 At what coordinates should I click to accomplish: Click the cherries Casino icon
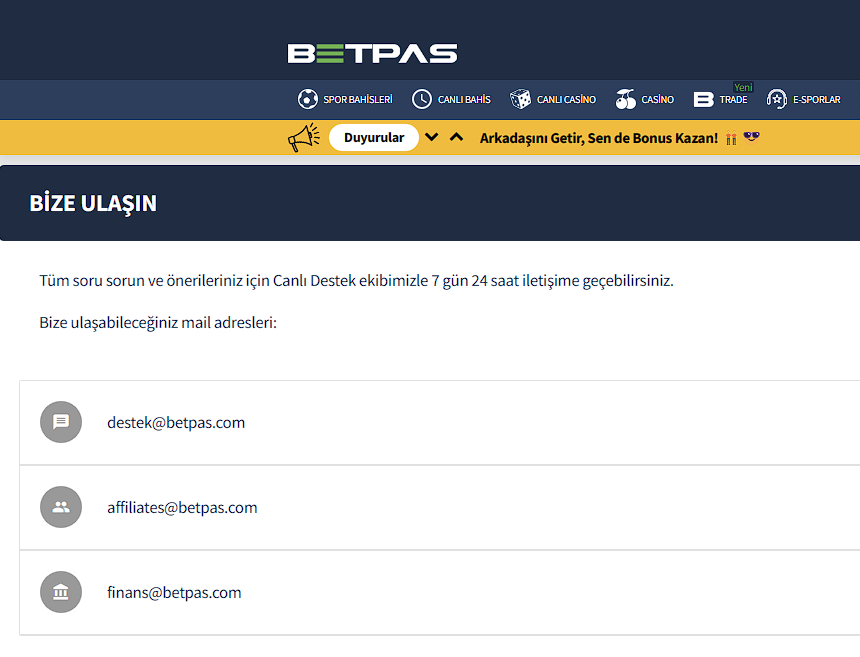pos(626,99)
